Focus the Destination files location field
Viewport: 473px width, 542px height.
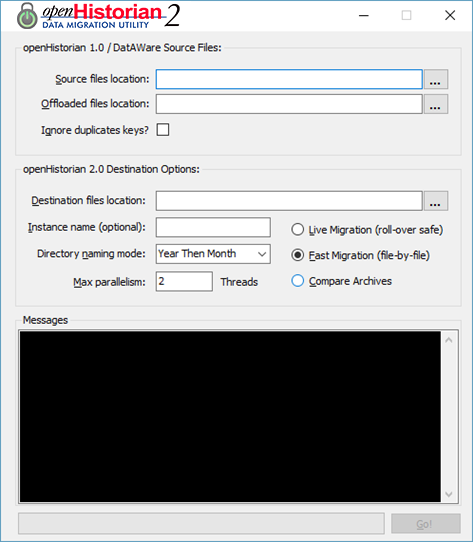[x=289, y=201]
